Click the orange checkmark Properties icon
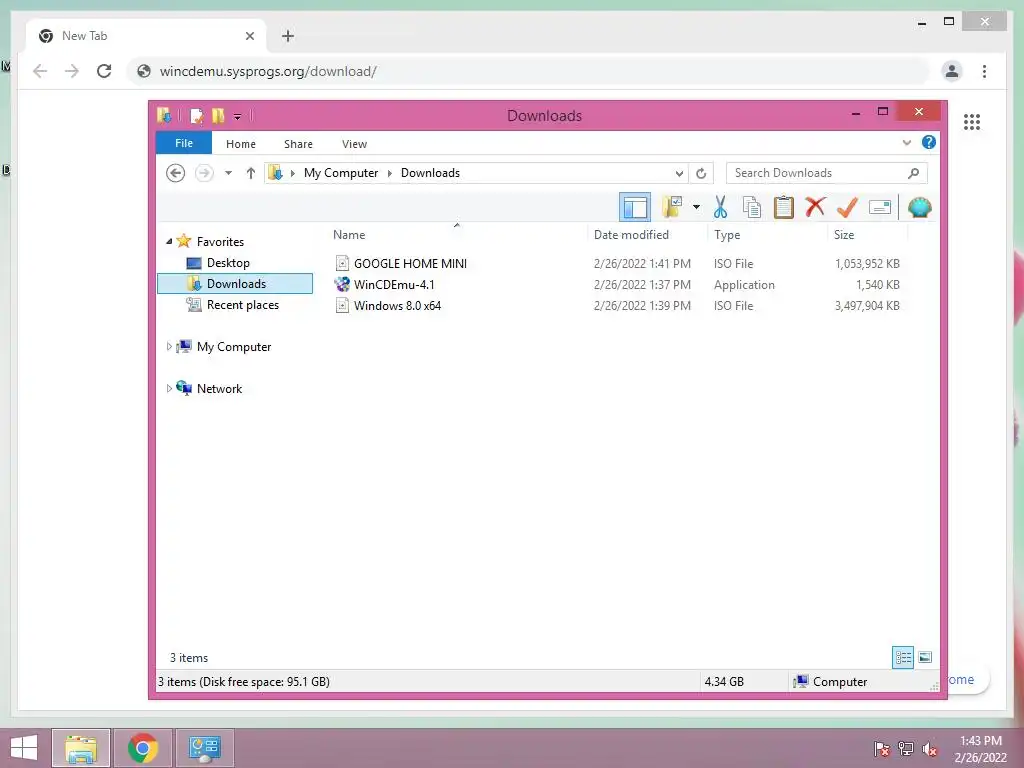Image resolution: width=1024 pixels, height=768 pixels. point(847,208)
